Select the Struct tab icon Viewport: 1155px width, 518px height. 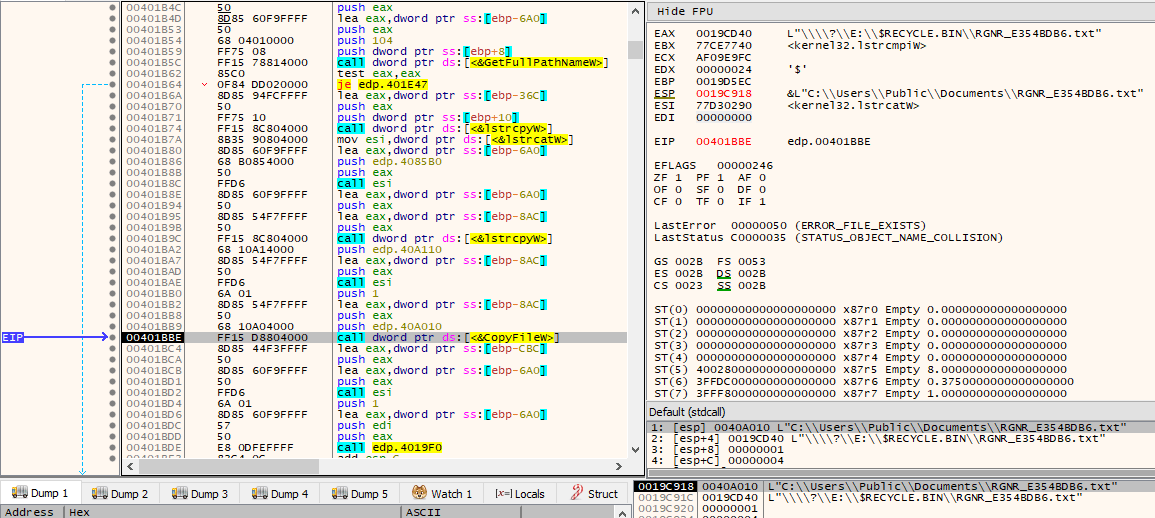click(577, 493)
